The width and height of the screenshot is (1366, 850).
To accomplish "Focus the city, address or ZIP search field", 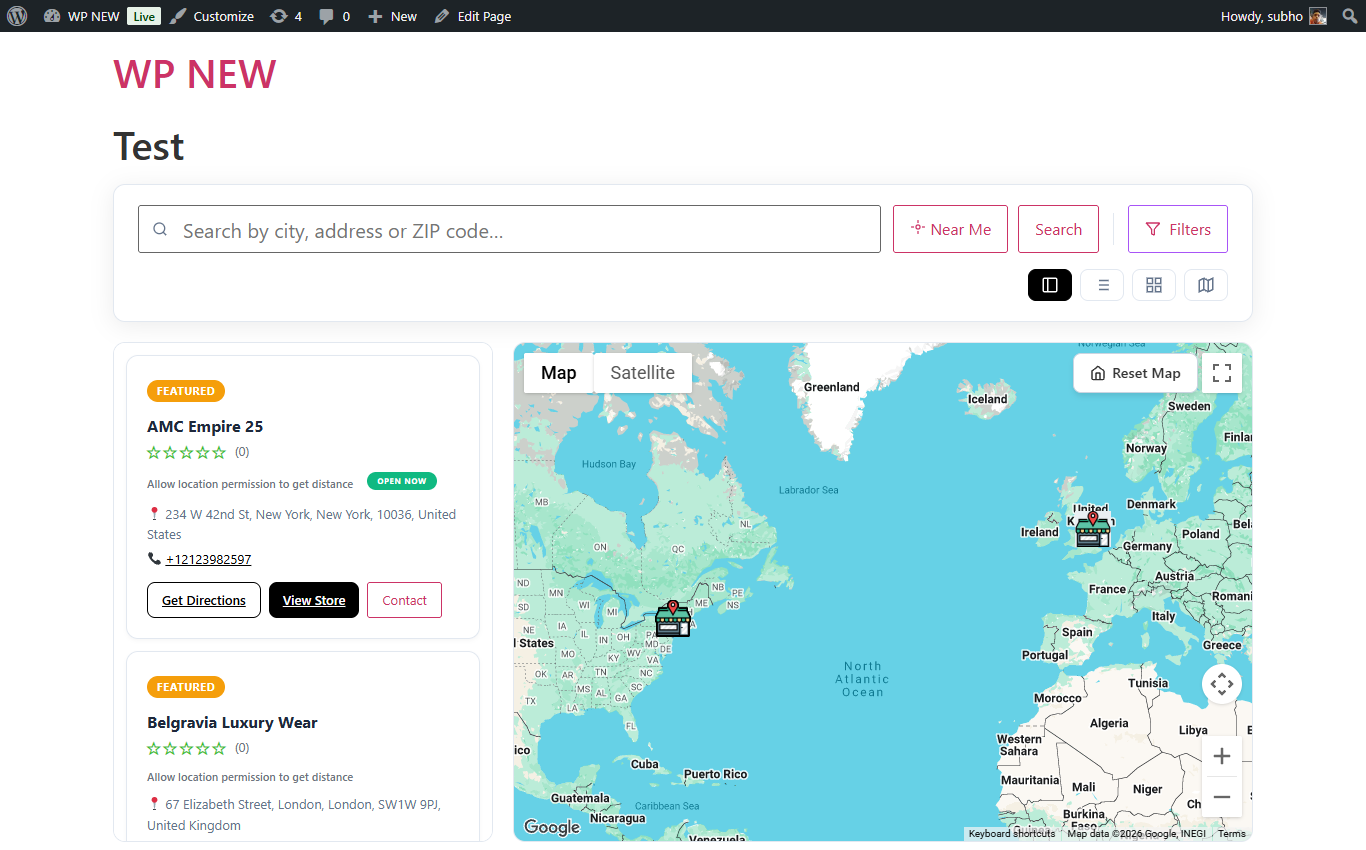I will [509, 229].
